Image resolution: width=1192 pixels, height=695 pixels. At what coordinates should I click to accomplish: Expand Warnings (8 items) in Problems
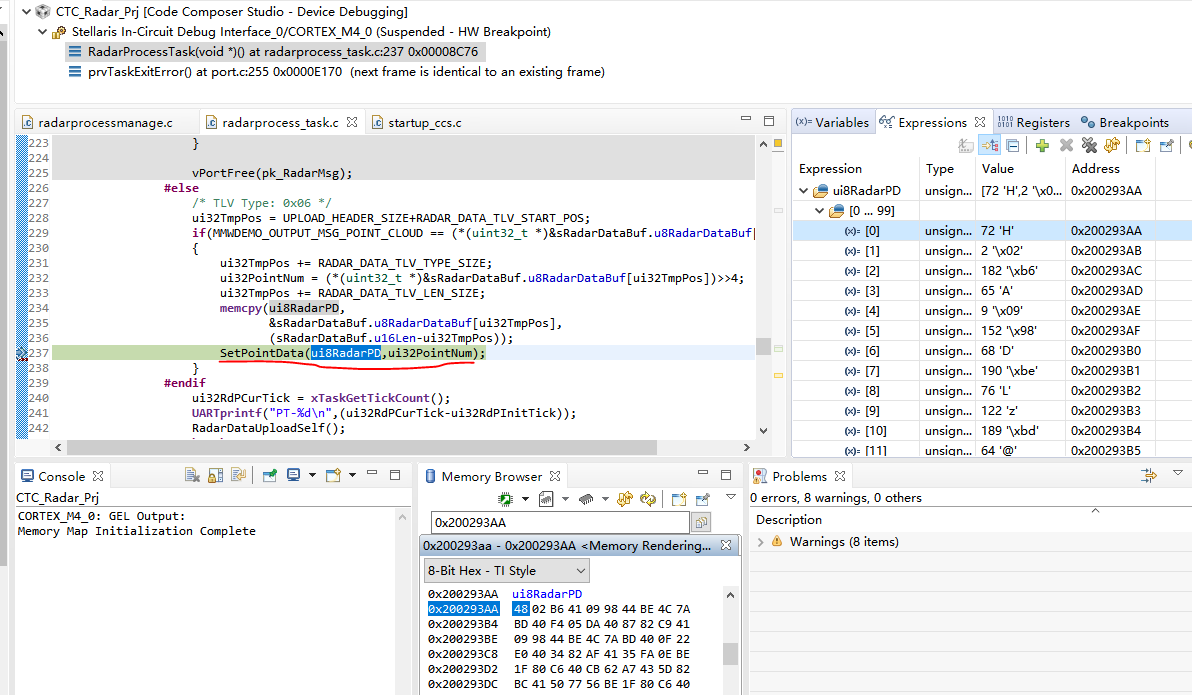click(x=760, y=542)
